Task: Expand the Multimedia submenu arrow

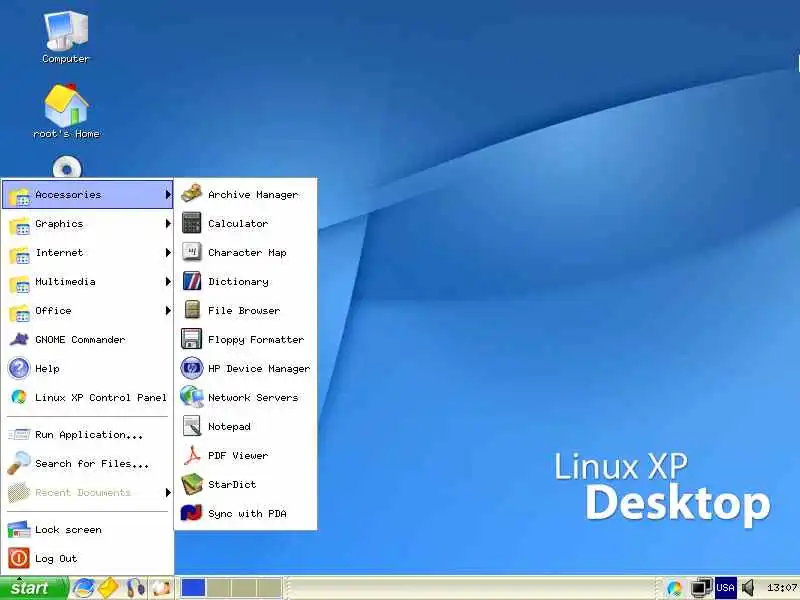Action: [x=168, y=282]
